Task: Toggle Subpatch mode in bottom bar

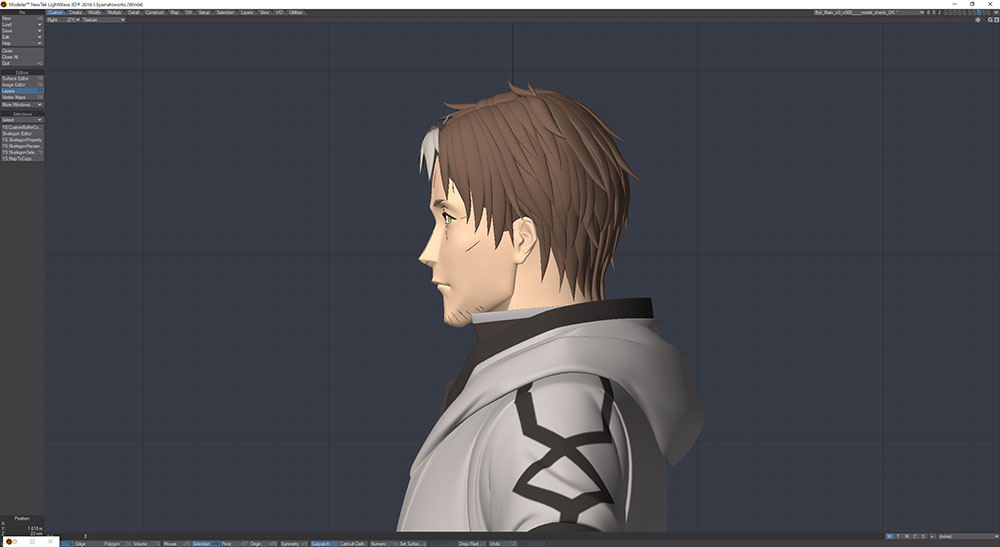Action: pyautogui.click(x=322, y=543)
